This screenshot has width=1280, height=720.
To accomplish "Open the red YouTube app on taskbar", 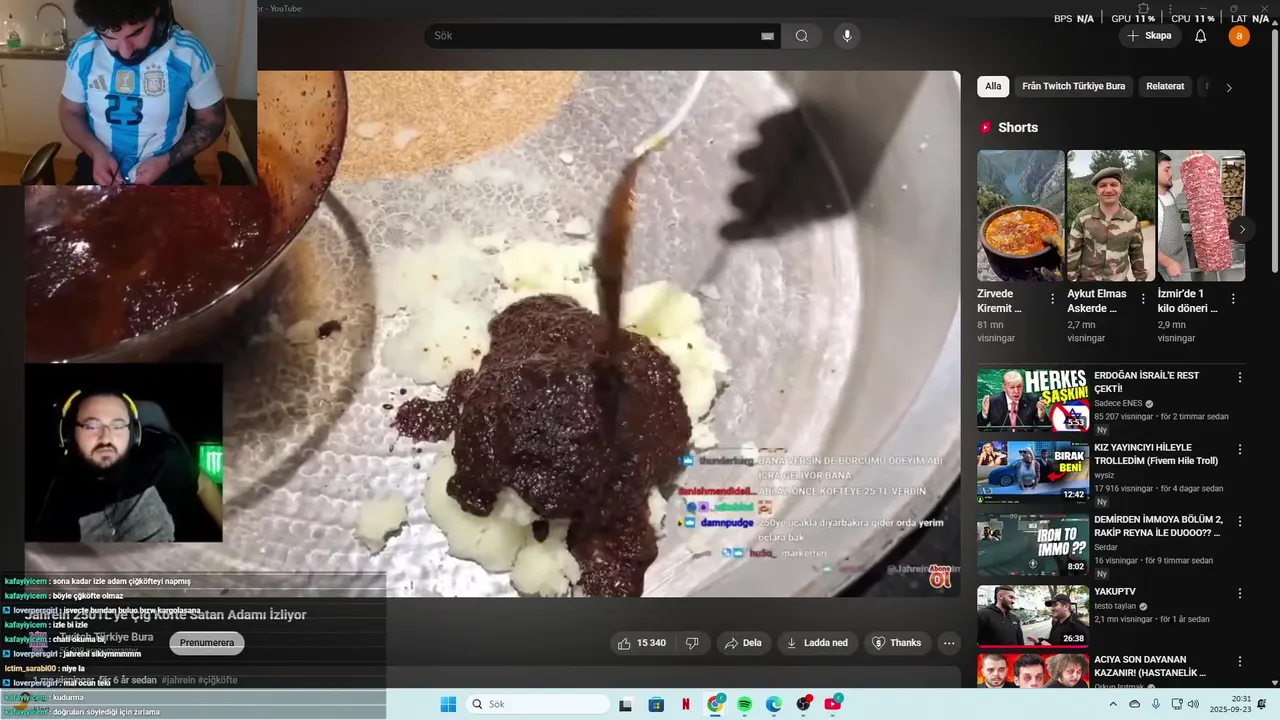I will [x=833, y=704].
